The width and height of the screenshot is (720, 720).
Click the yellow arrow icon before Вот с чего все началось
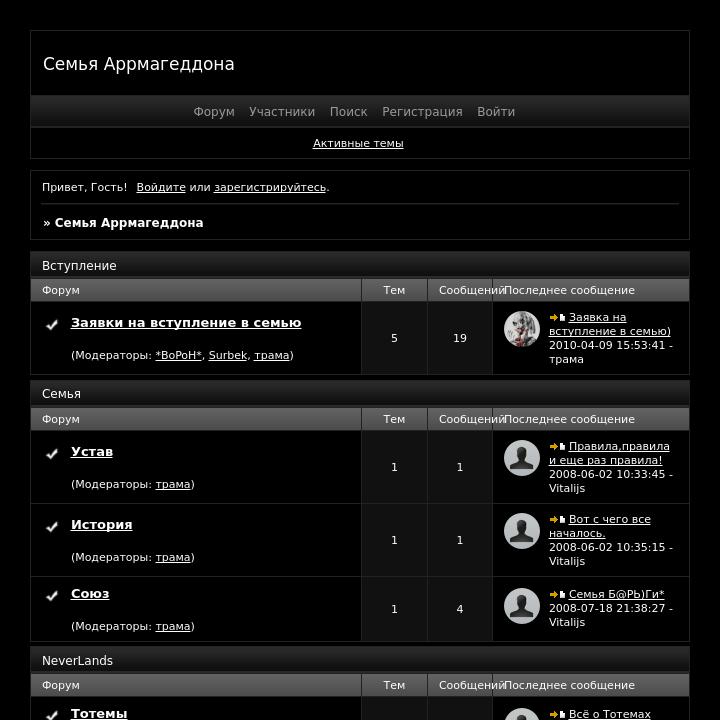pyautogui.click(x=554, y=519)
